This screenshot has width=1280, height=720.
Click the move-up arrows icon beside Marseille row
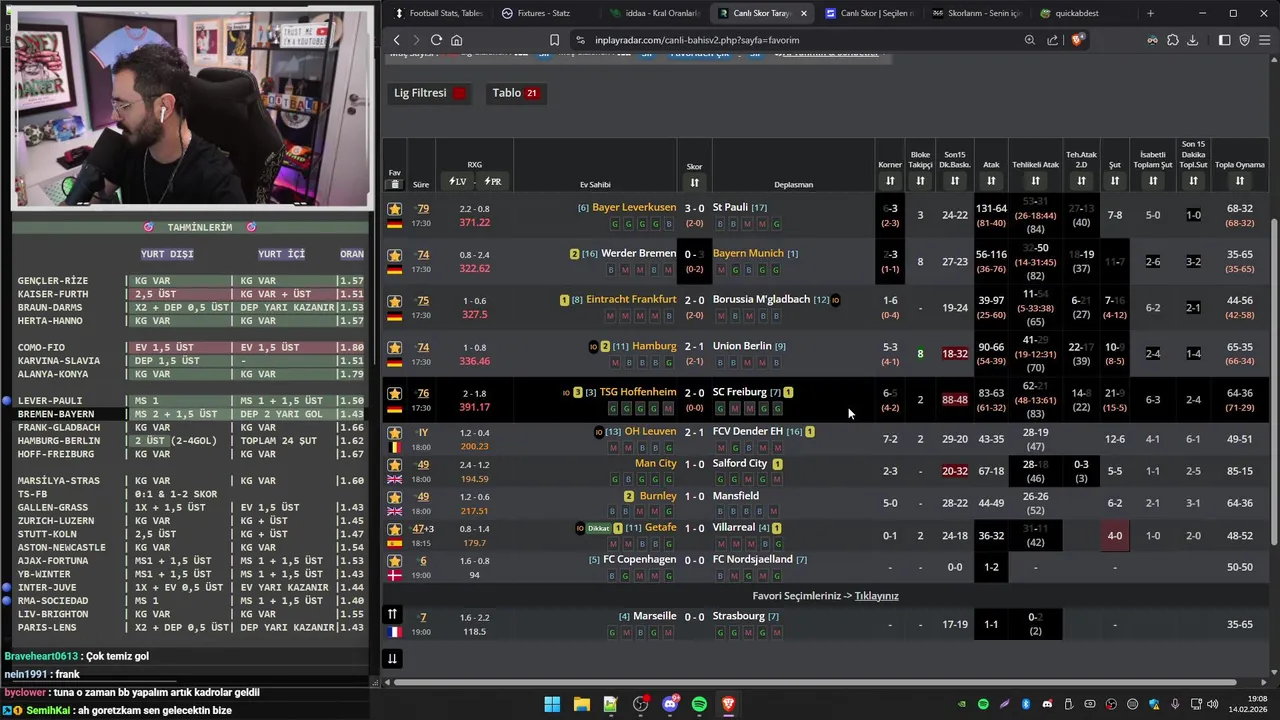click(392, 614)
